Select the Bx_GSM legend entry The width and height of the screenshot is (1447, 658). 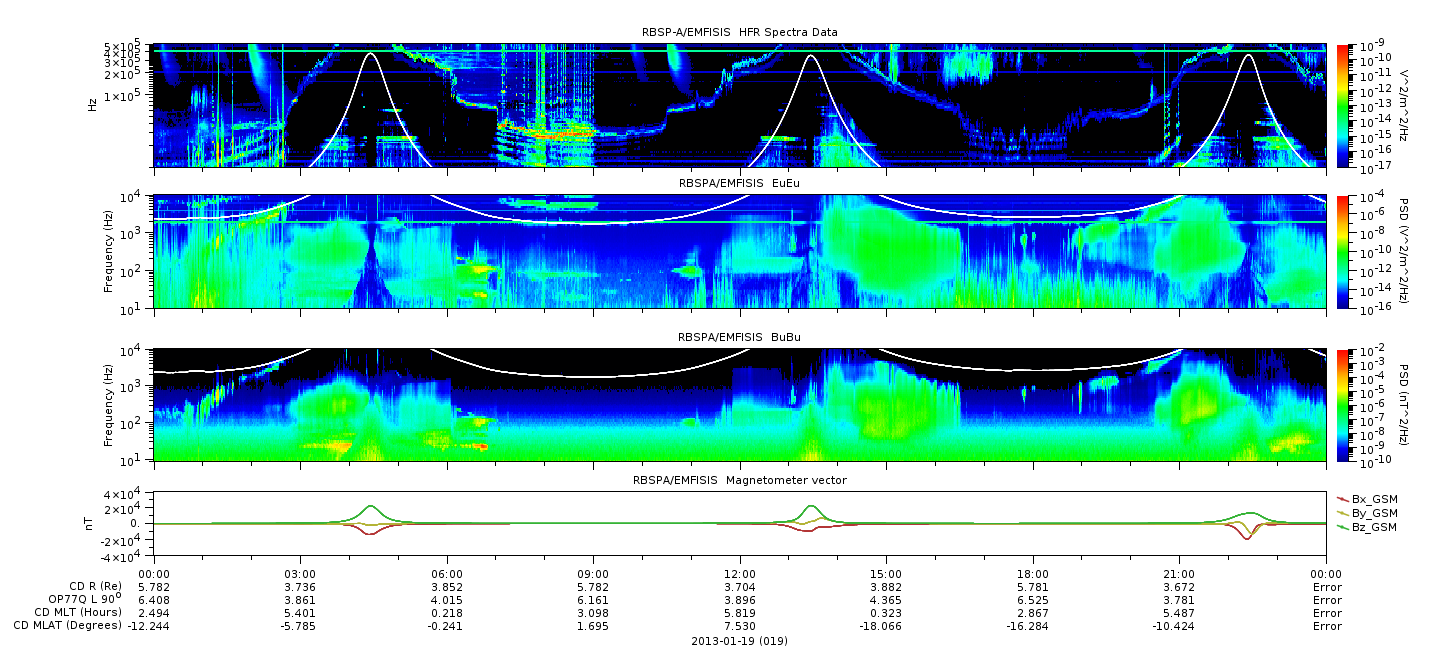1367,498
